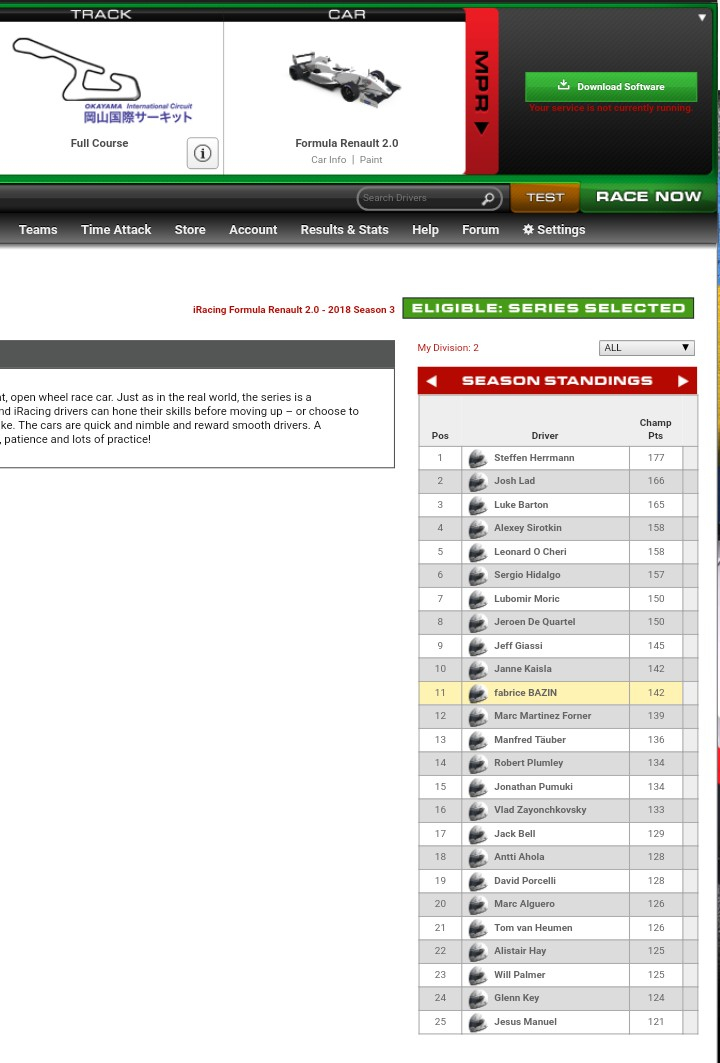720x1063 pixels.
Task: Click the search magnifier icon
Action: 487,199
